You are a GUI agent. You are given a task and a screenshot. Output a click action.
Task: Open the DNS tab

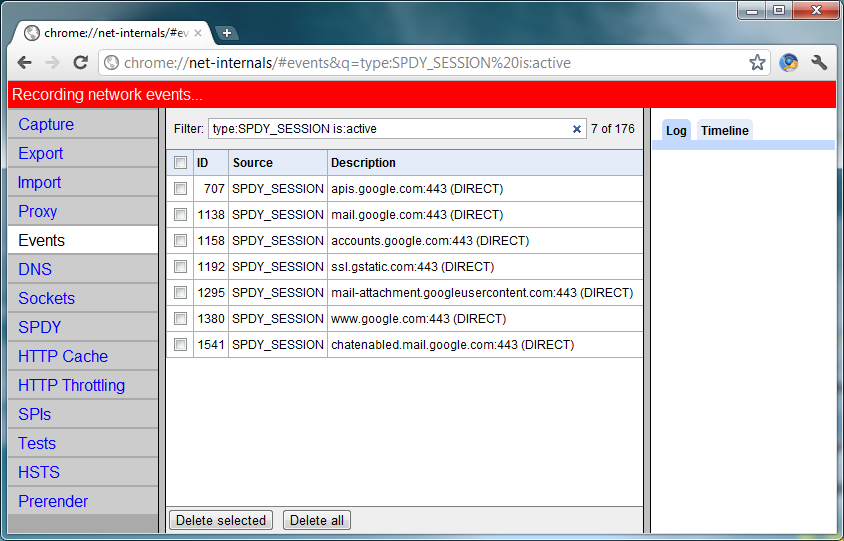(x=83, y=269)
